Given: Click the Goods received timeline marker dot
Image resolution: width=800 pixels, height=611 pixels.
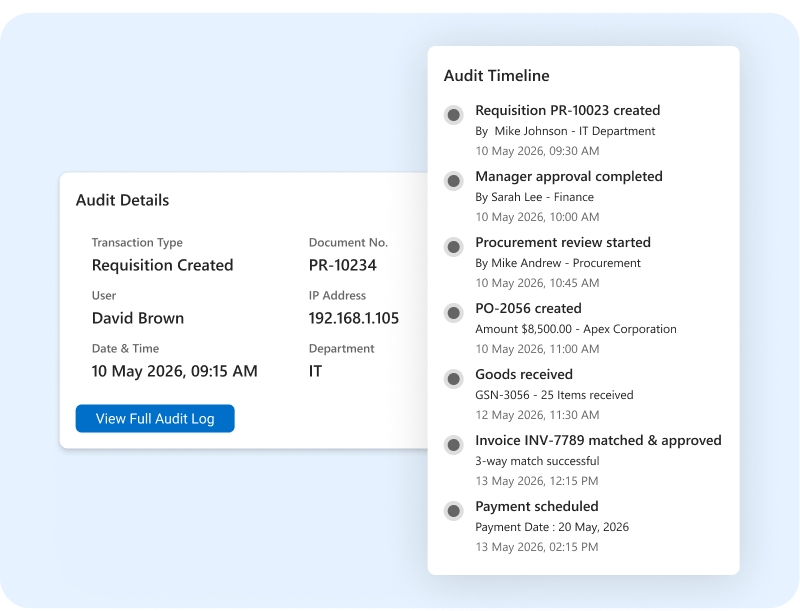Looking at the screenshot, I should pos(454,379).
